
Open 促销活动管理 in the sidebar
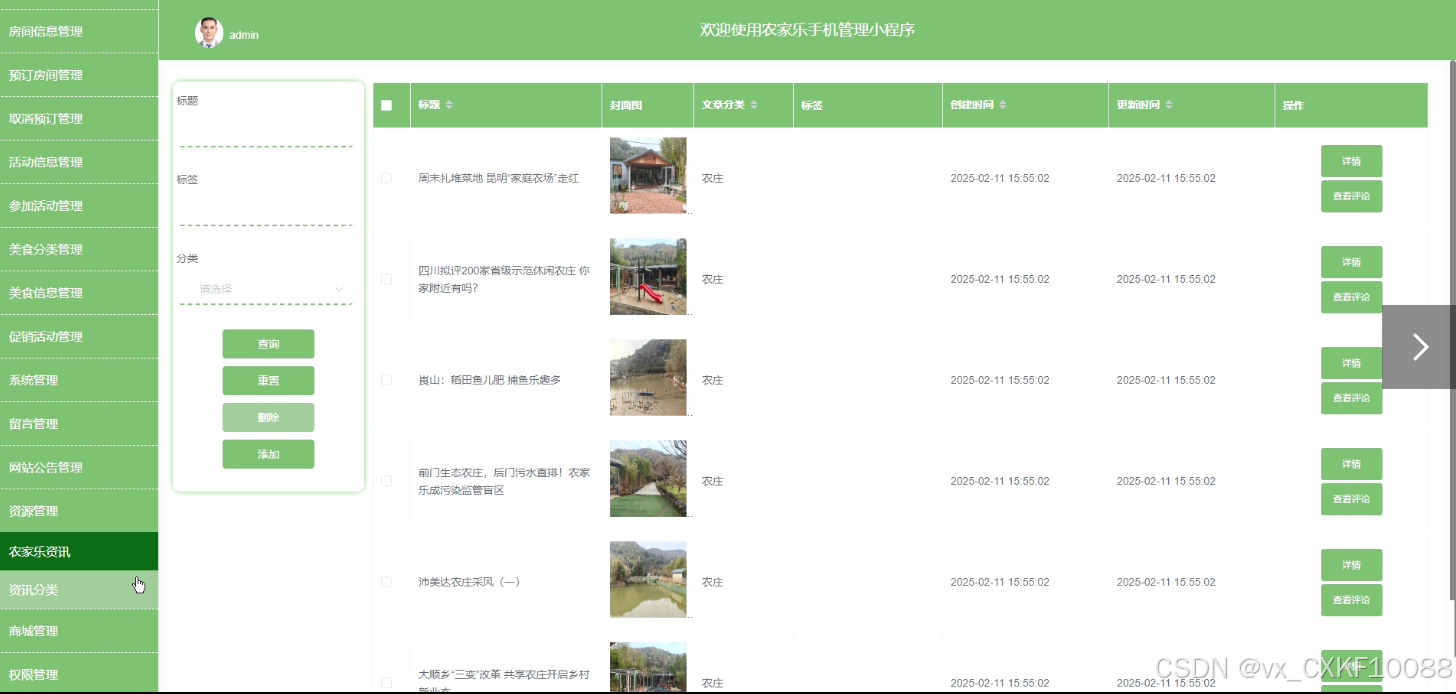click(79, 337)
